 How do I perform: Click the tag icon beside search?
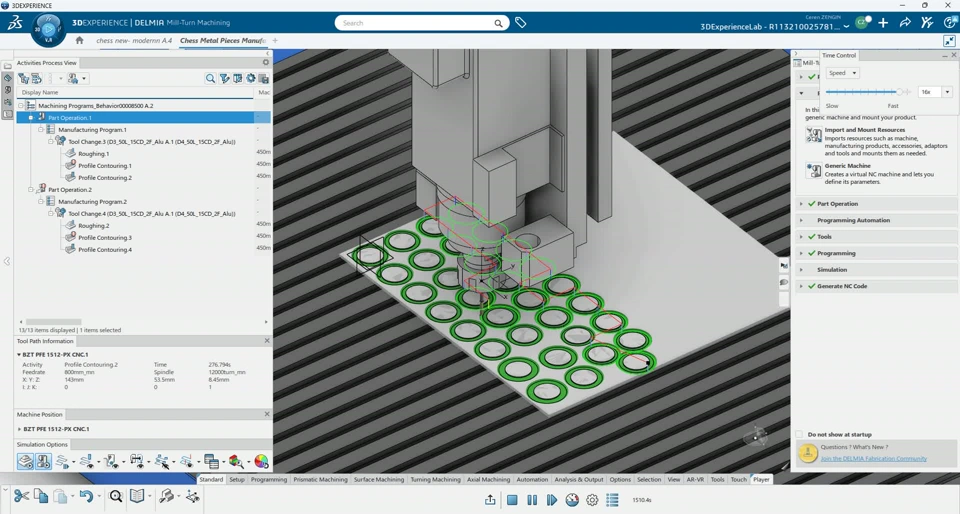point(520,23)
